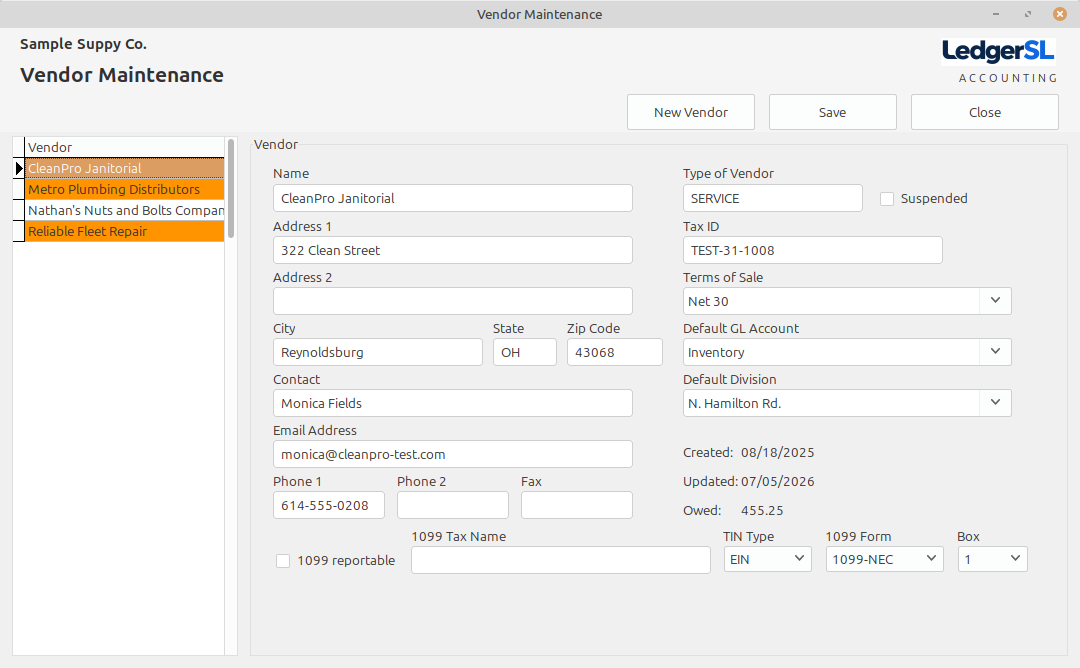Image resolution: width=1080 pixels, height=668 pixels.
Task: Click the Zip Code field
Action: (614, 352)
